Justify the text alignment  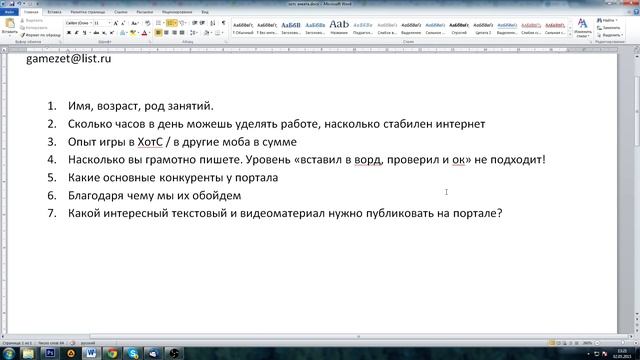click(x=182, y=33)
